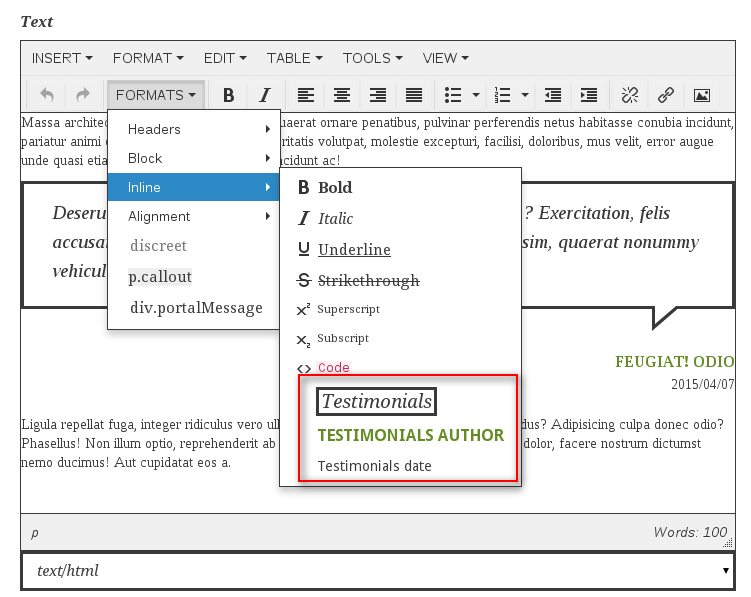Open the text/html format dropdown

(x=378, y=571)
